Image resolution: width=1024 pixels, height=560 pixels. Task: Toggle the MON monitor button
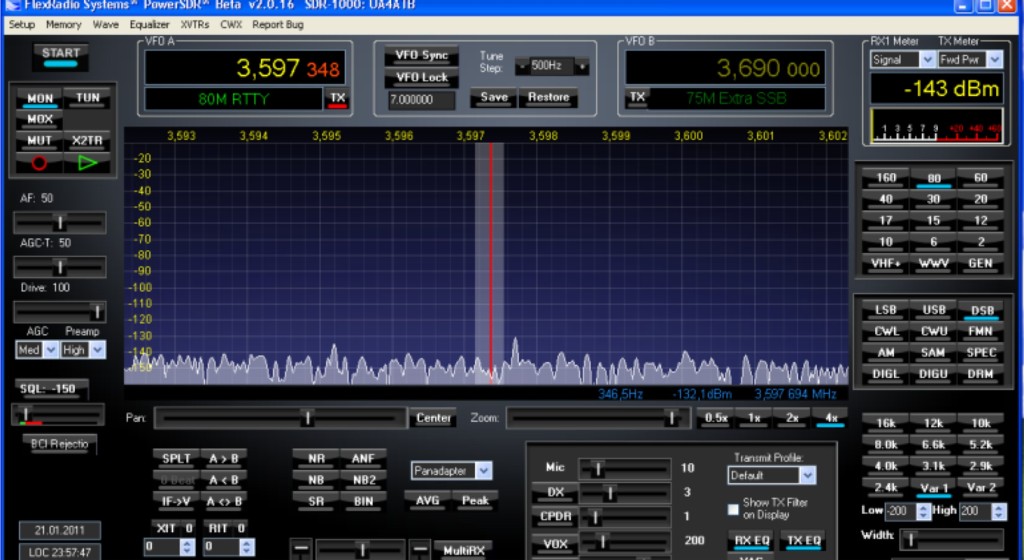40,98
